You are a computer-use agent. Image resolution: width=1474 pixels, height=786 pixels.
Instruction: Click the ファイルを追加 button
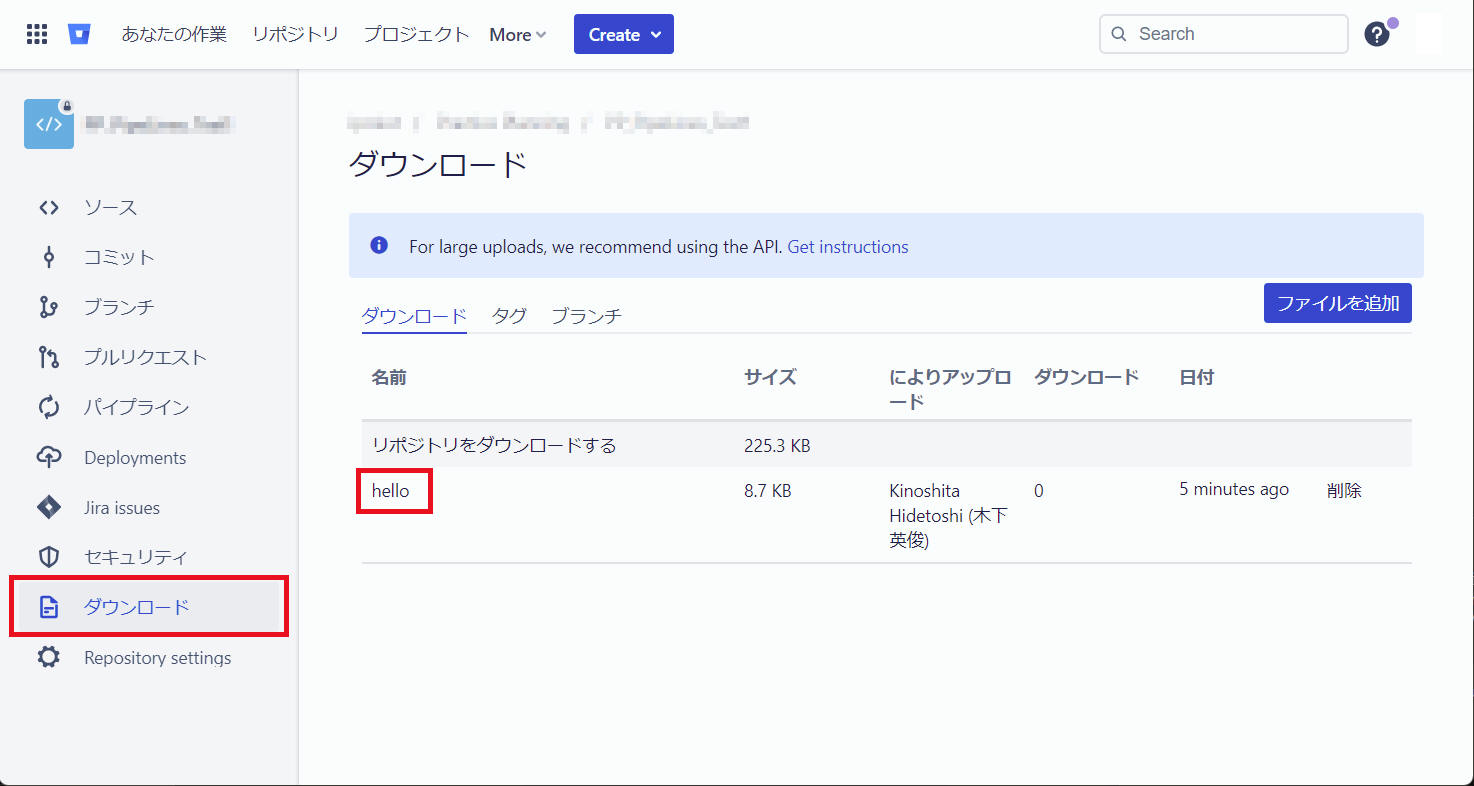click(x=1337, y=303)
